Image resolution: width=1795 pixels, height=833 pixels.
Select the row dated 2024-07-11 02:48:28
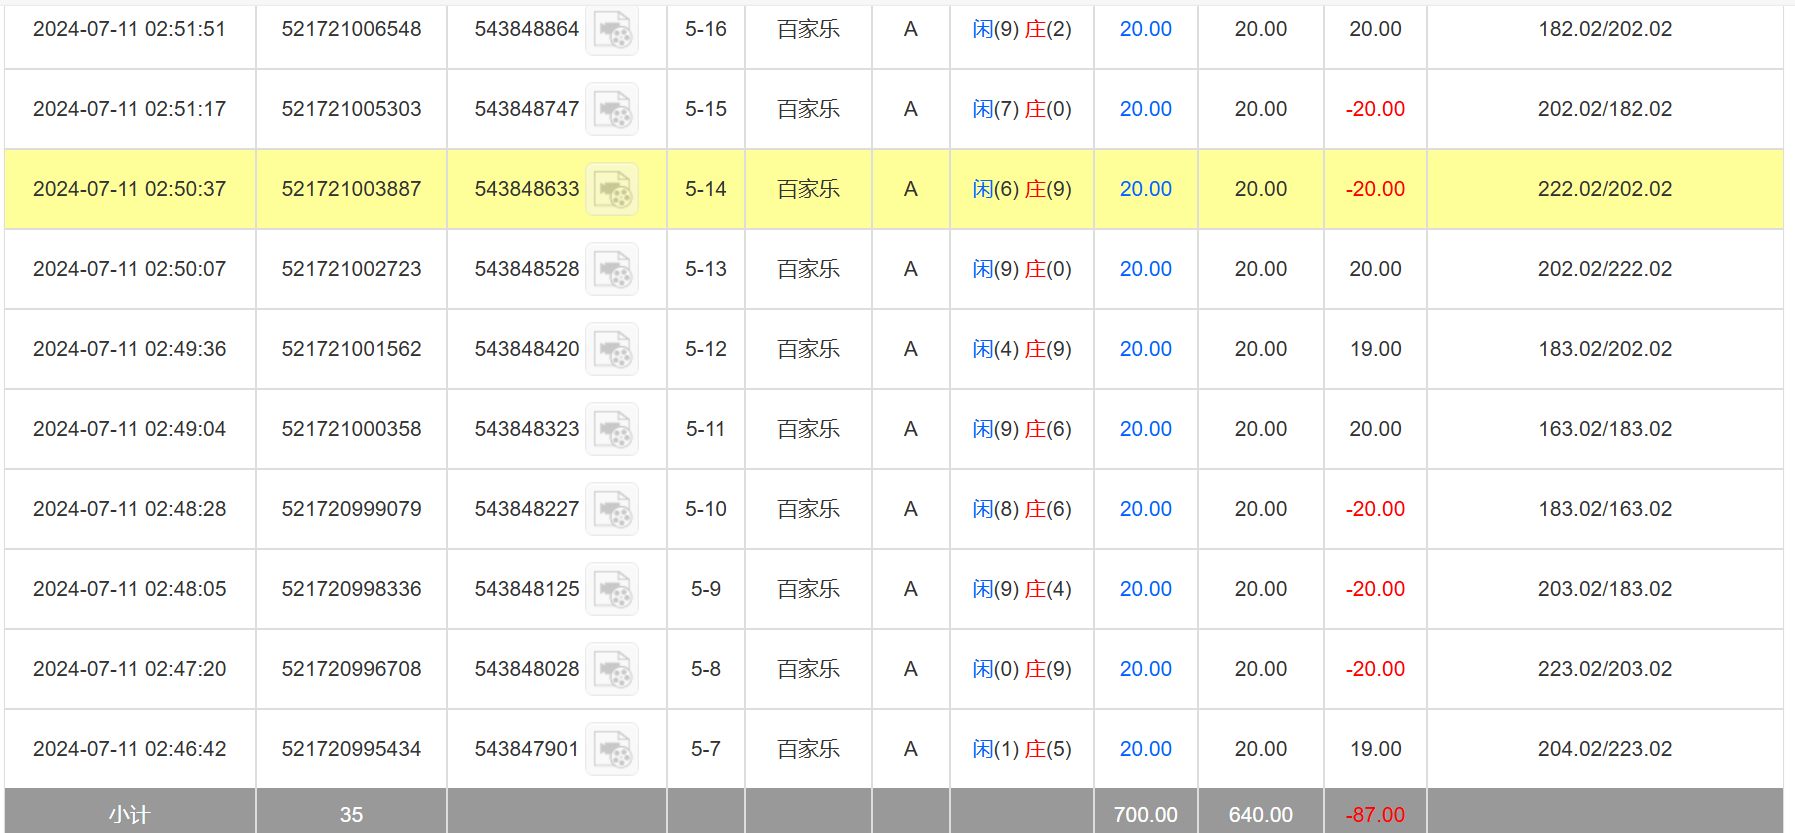tap(129, 509)
